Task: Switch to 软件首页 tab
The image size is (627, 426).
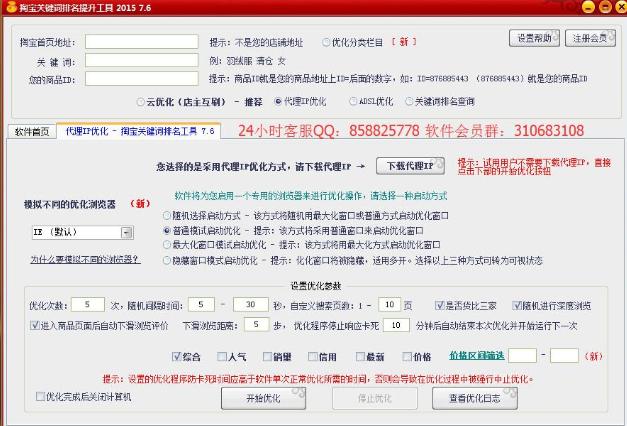Action: coord(32,132)
